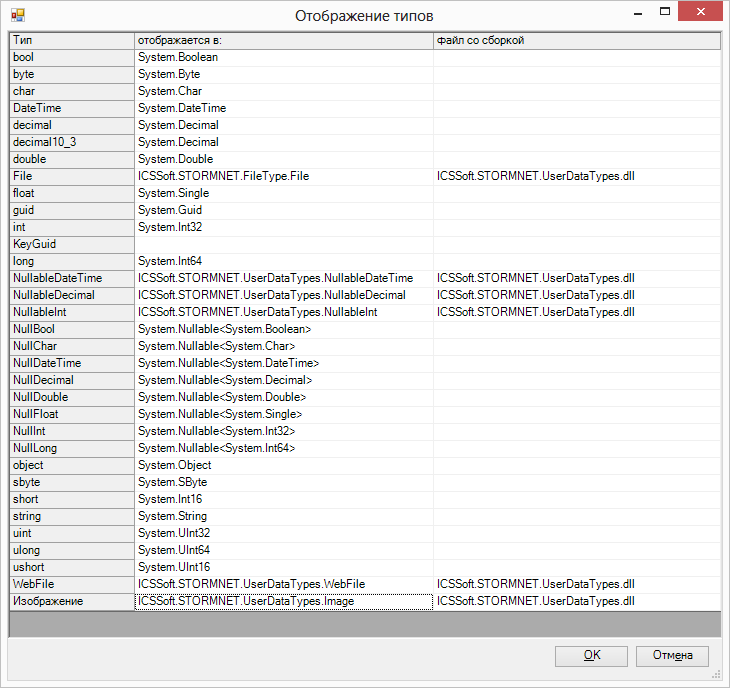Select the 'long' type cell
The height and width of the screenshot is (688, 730).
click(x=72, y=261)
